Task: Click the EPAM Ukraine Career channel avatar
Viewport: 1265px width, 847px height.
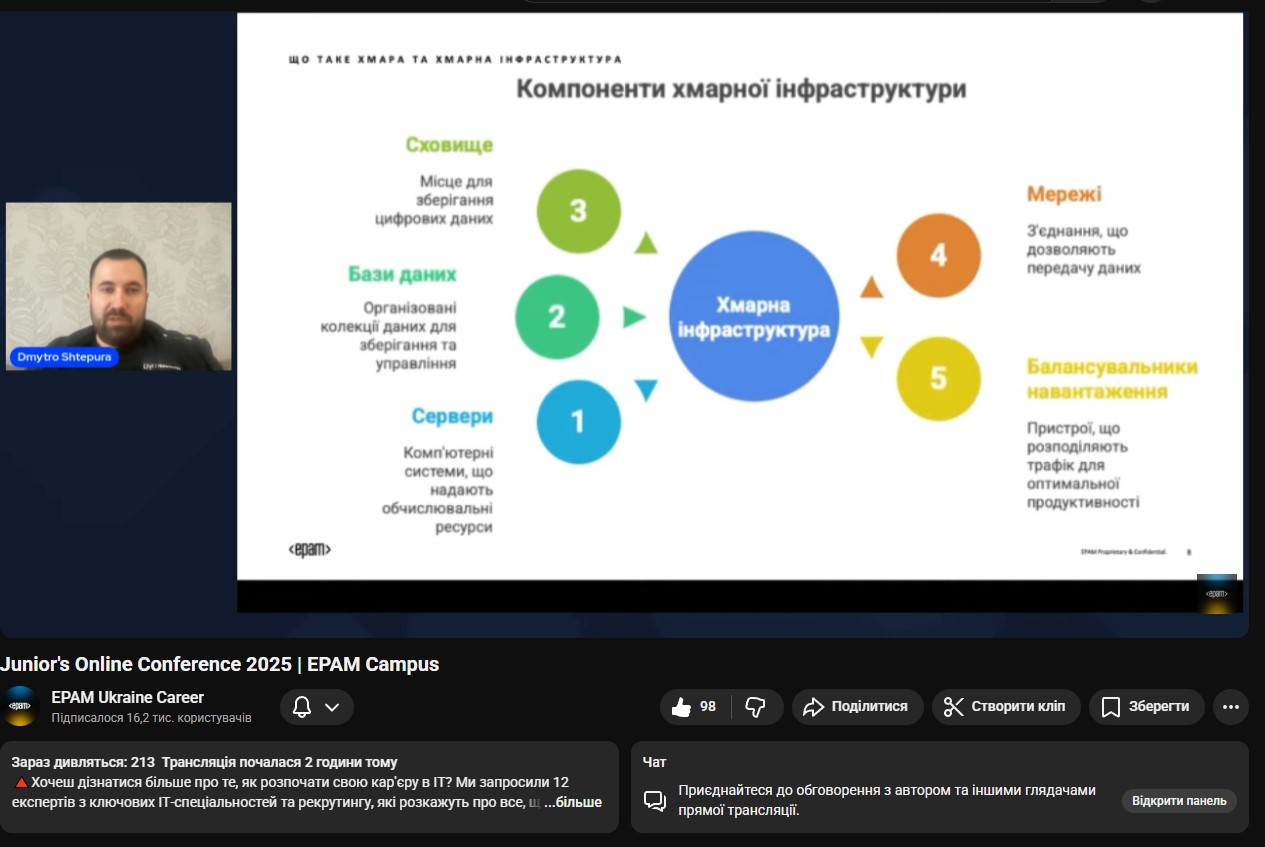Action: [x=21, y=706]
